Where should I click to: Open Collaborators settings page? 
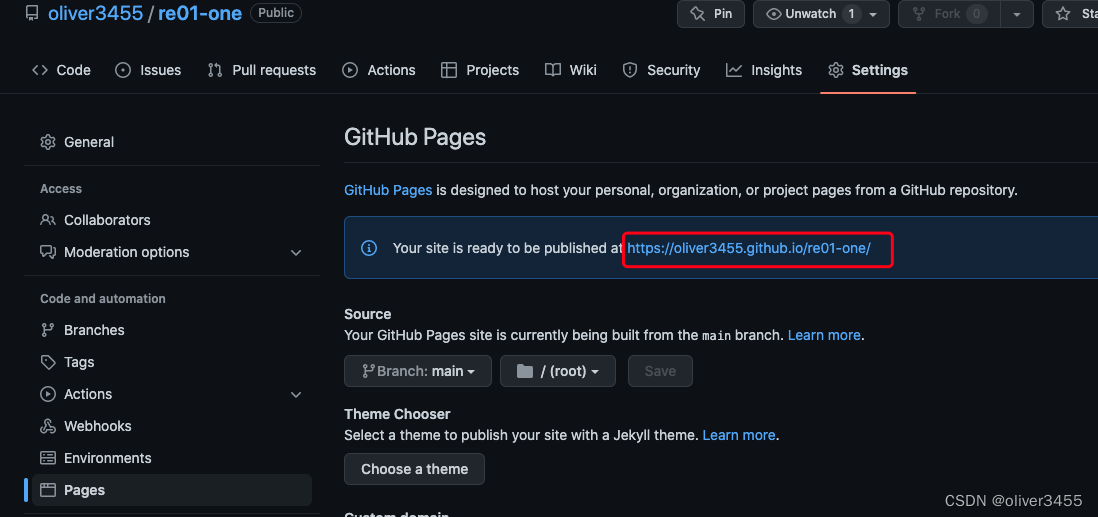[106, 220]
